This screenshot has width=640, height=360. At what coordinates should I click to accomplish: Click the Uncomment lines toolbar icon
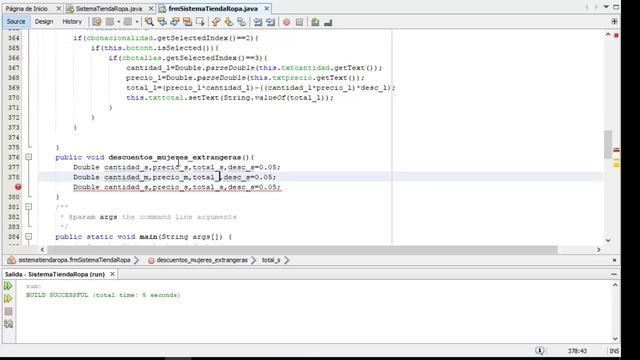pos(328,22)
